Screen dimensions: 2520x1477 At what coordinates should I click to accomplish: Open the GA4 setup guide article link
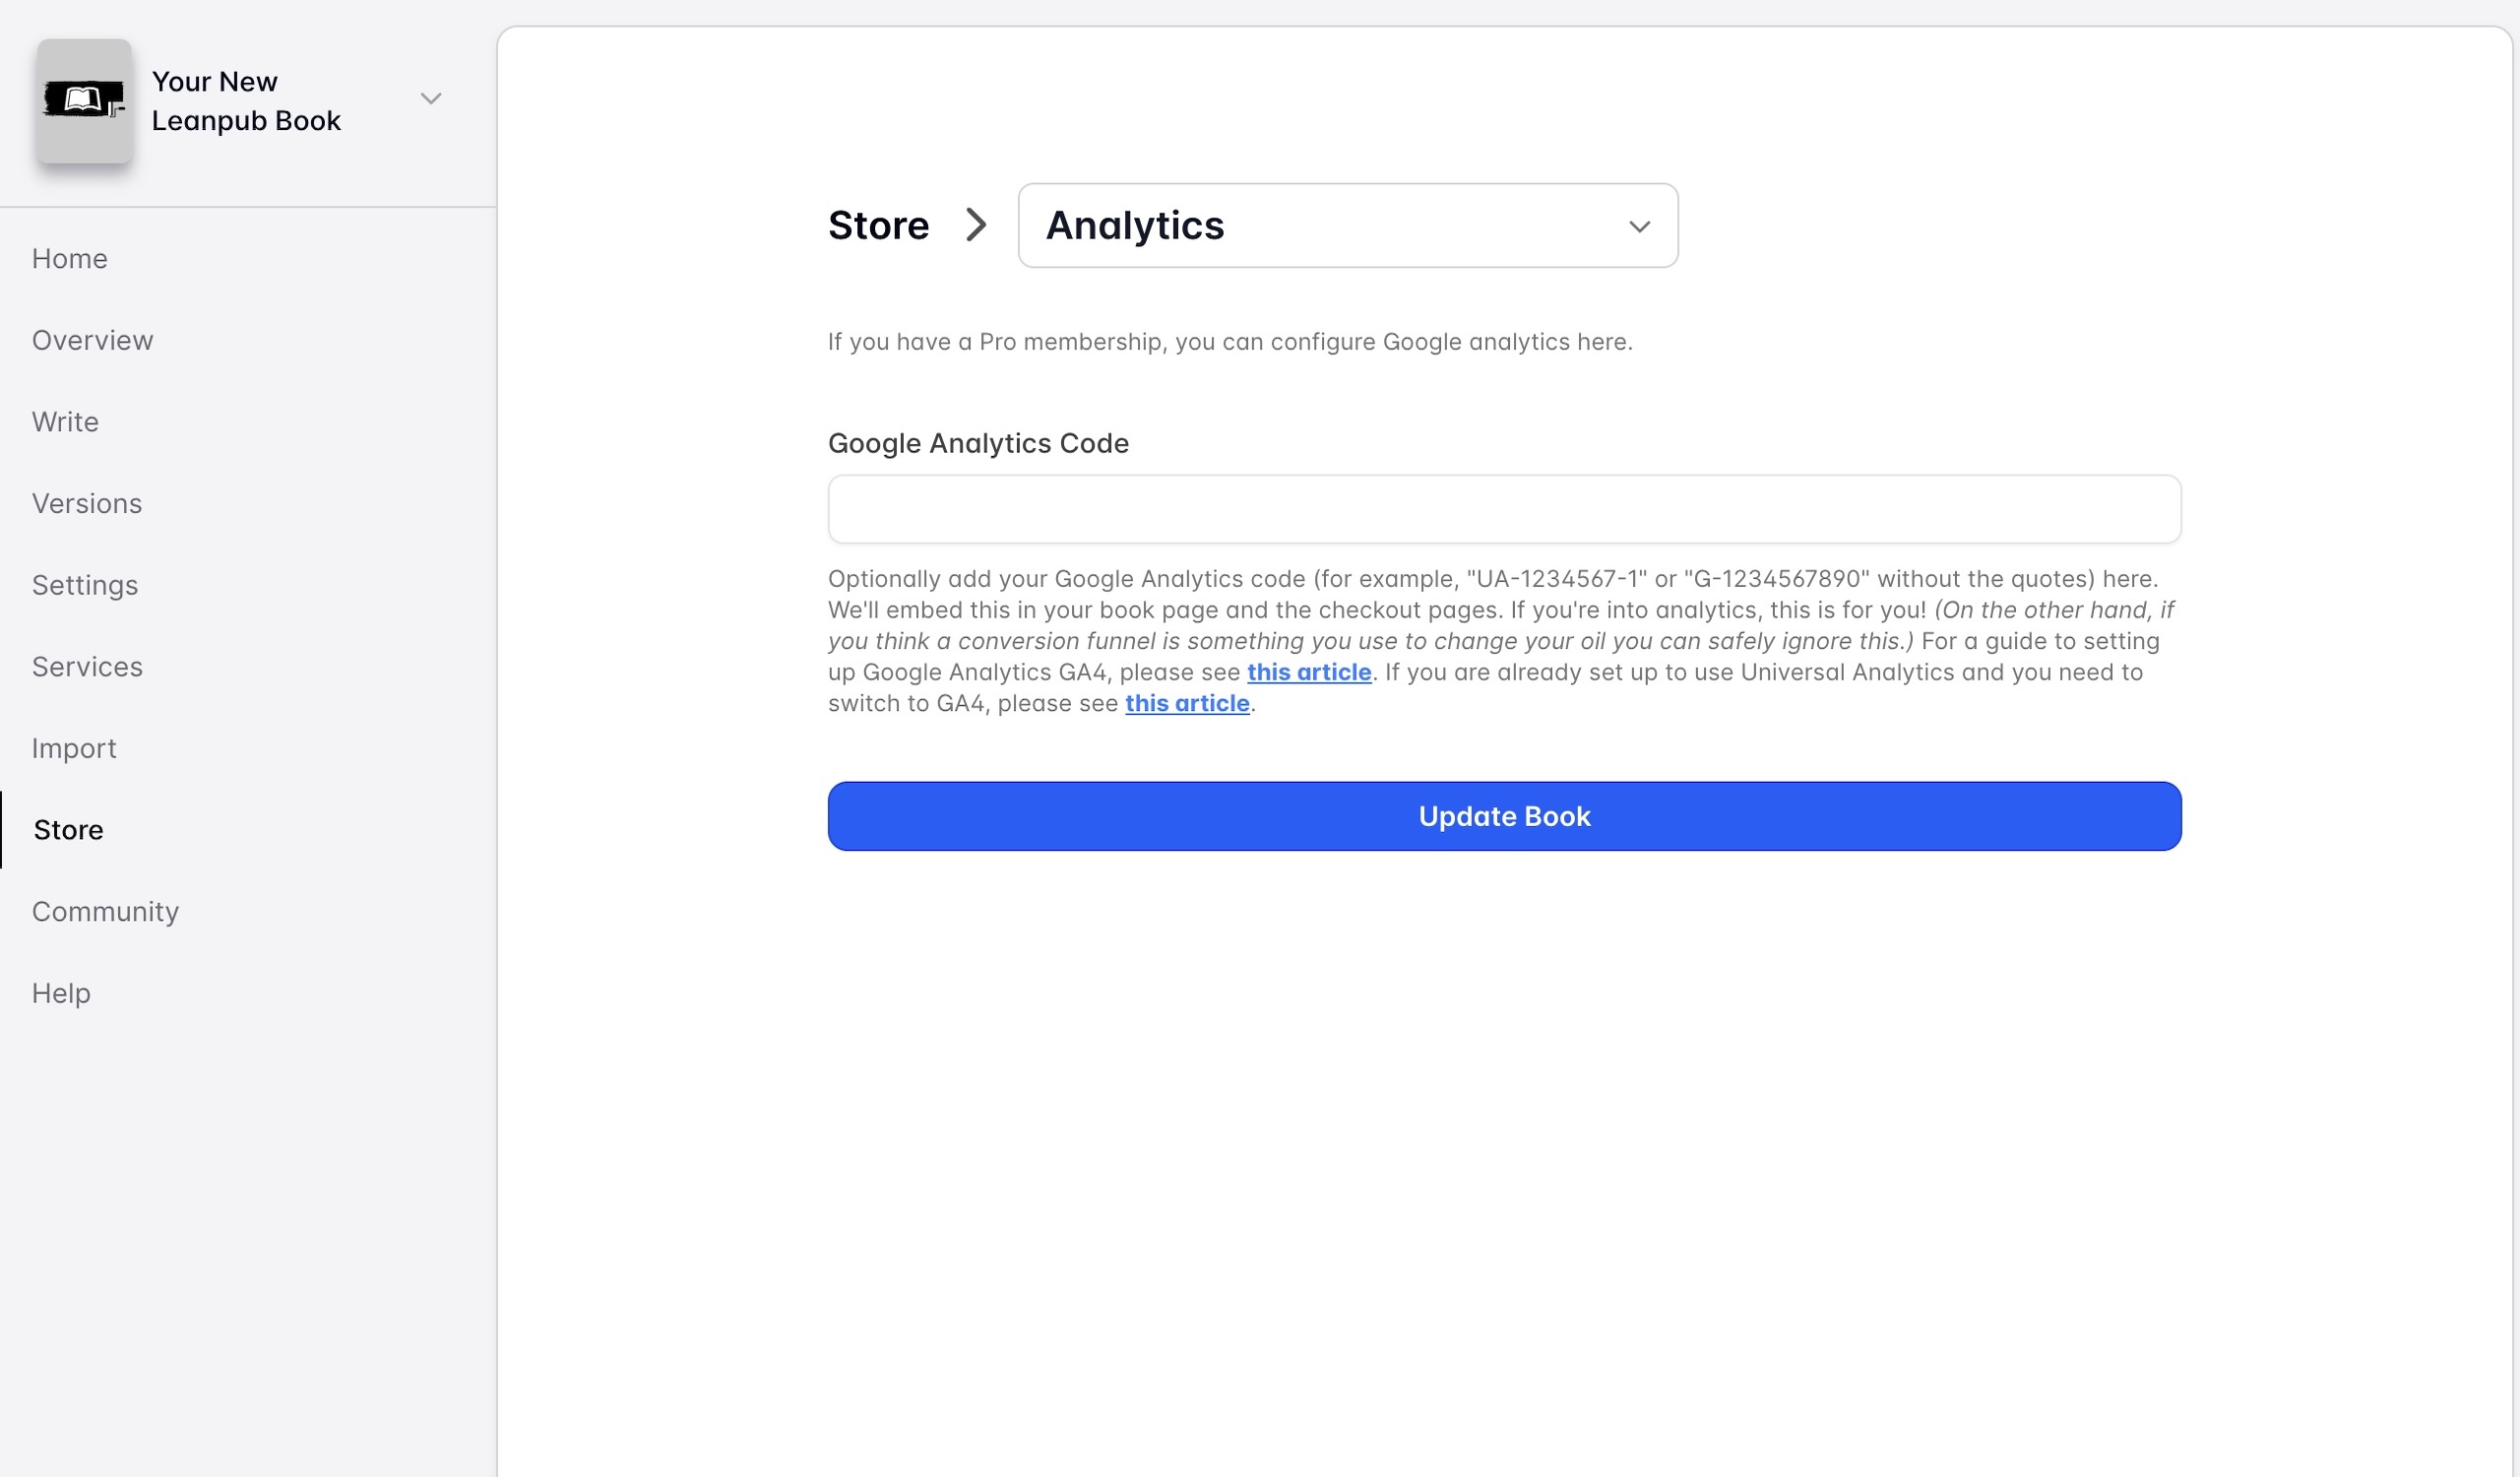1308,672
